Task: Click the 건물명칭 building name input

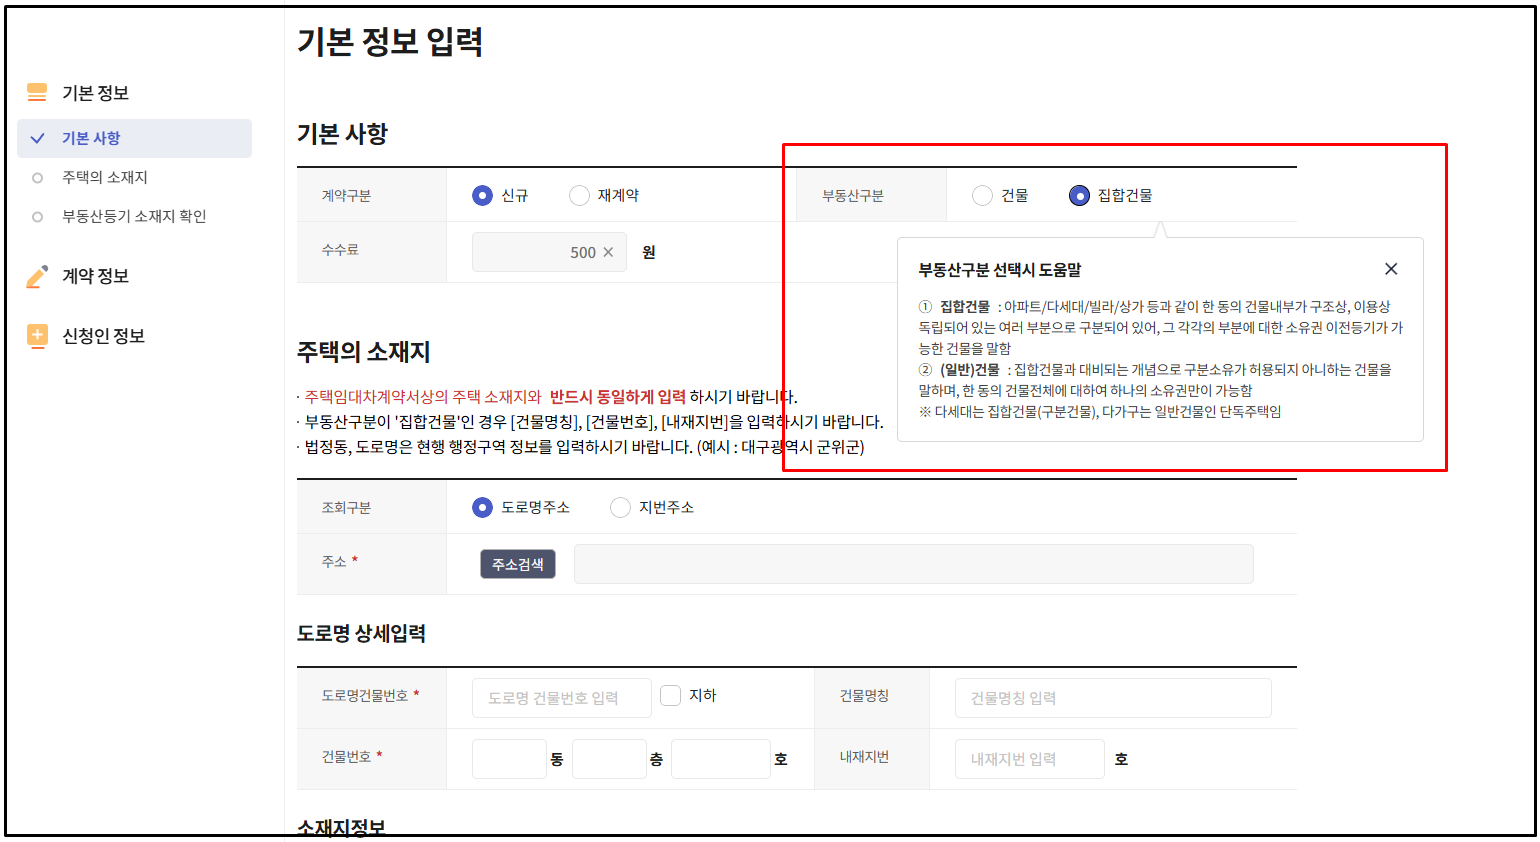Action: [x=1112, y=697]
